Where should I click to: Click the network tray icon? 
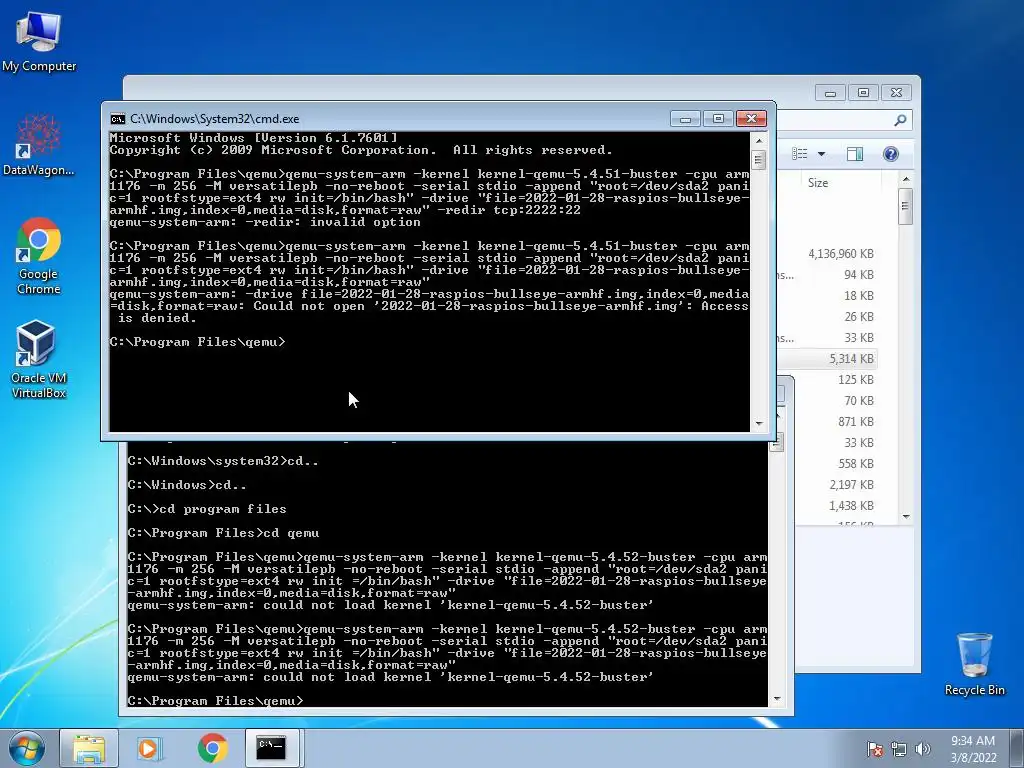point(899,749)
